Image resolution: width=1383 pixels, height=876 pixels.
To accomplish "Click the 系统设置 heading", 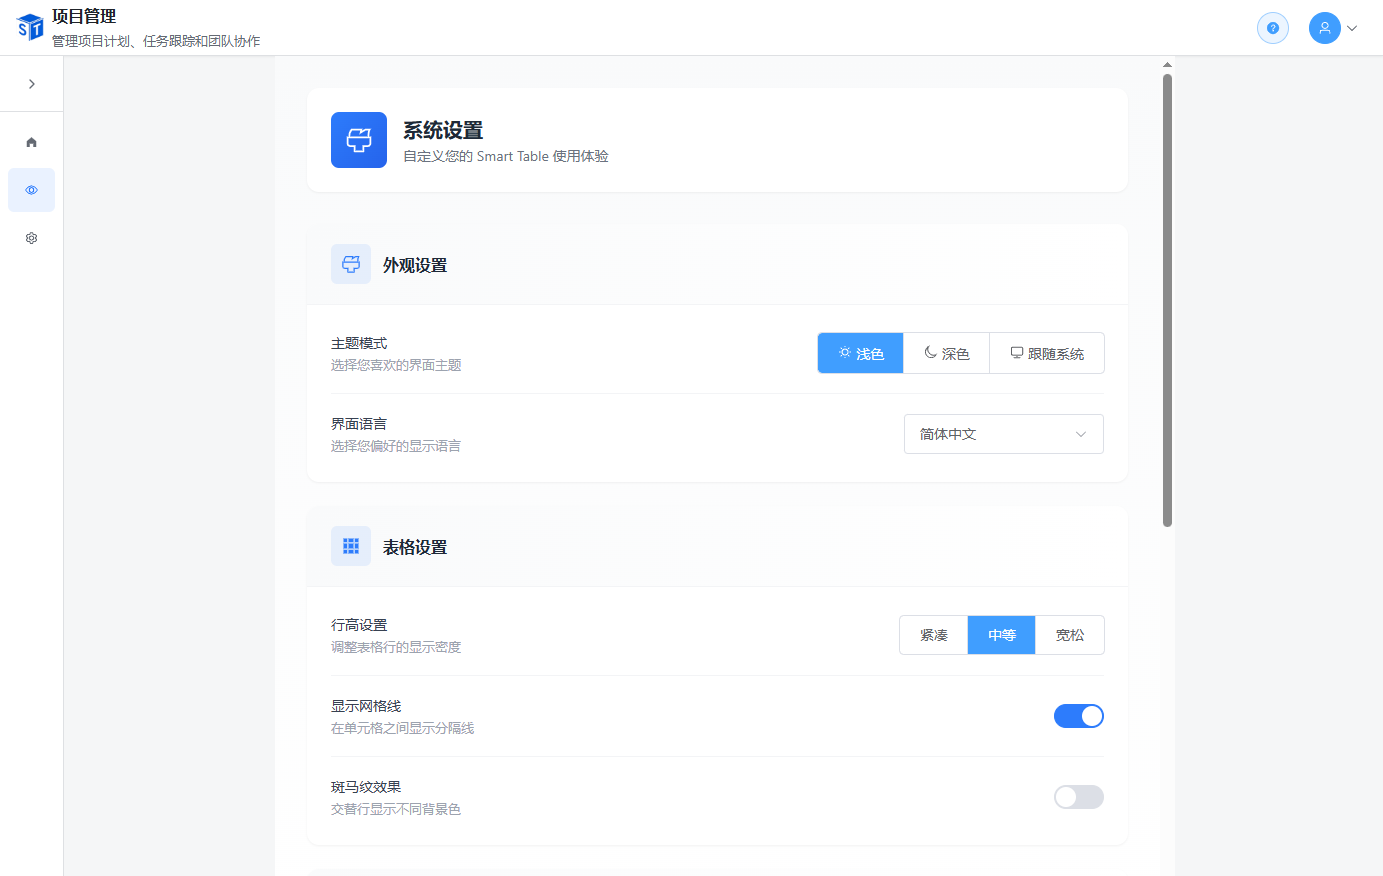I will point(443,131).
